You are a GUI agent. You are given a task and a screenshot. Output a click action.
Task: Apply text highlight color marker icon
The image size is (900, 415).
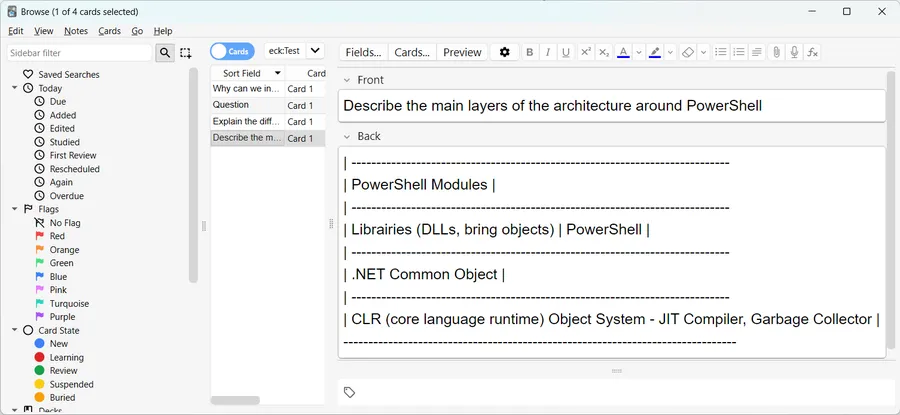654,52
